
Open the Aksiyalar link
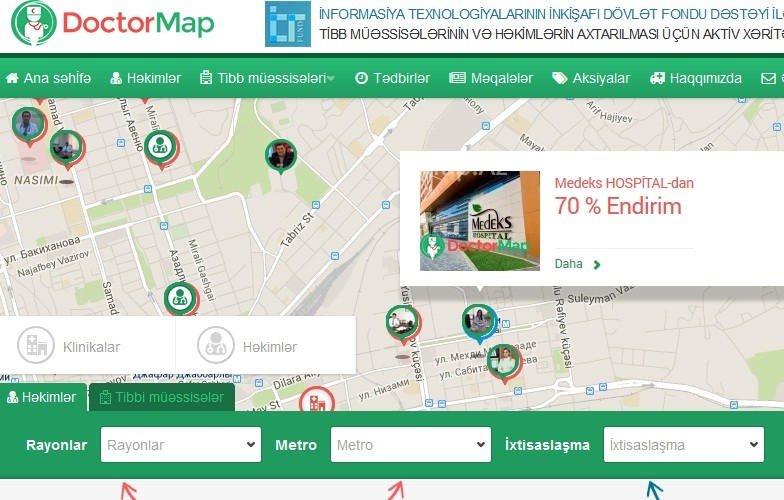(591, 78)
